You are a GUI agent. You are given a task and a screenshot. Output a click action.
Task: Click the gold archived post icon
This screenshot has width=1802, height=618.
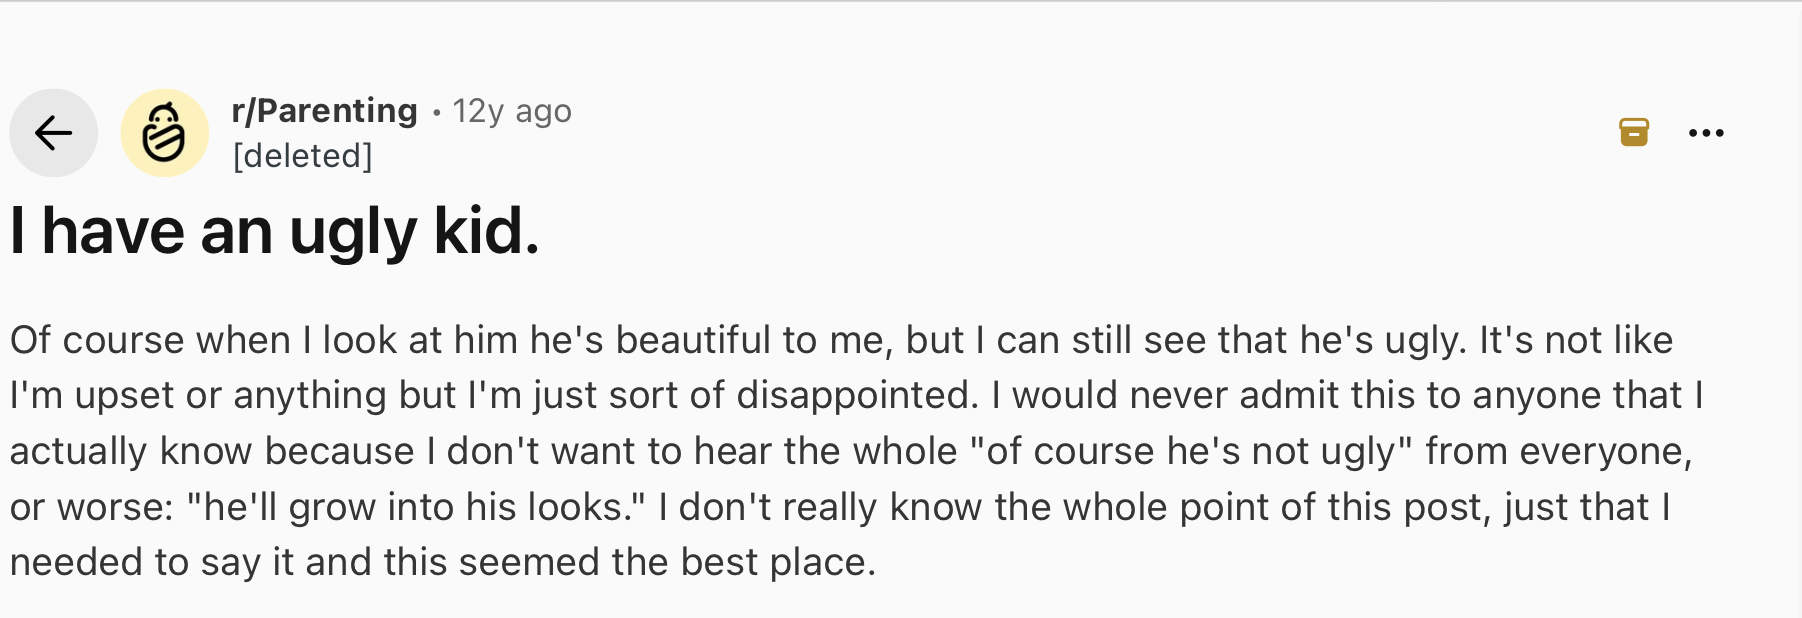pyautogui.click(x=1633, y=132)
